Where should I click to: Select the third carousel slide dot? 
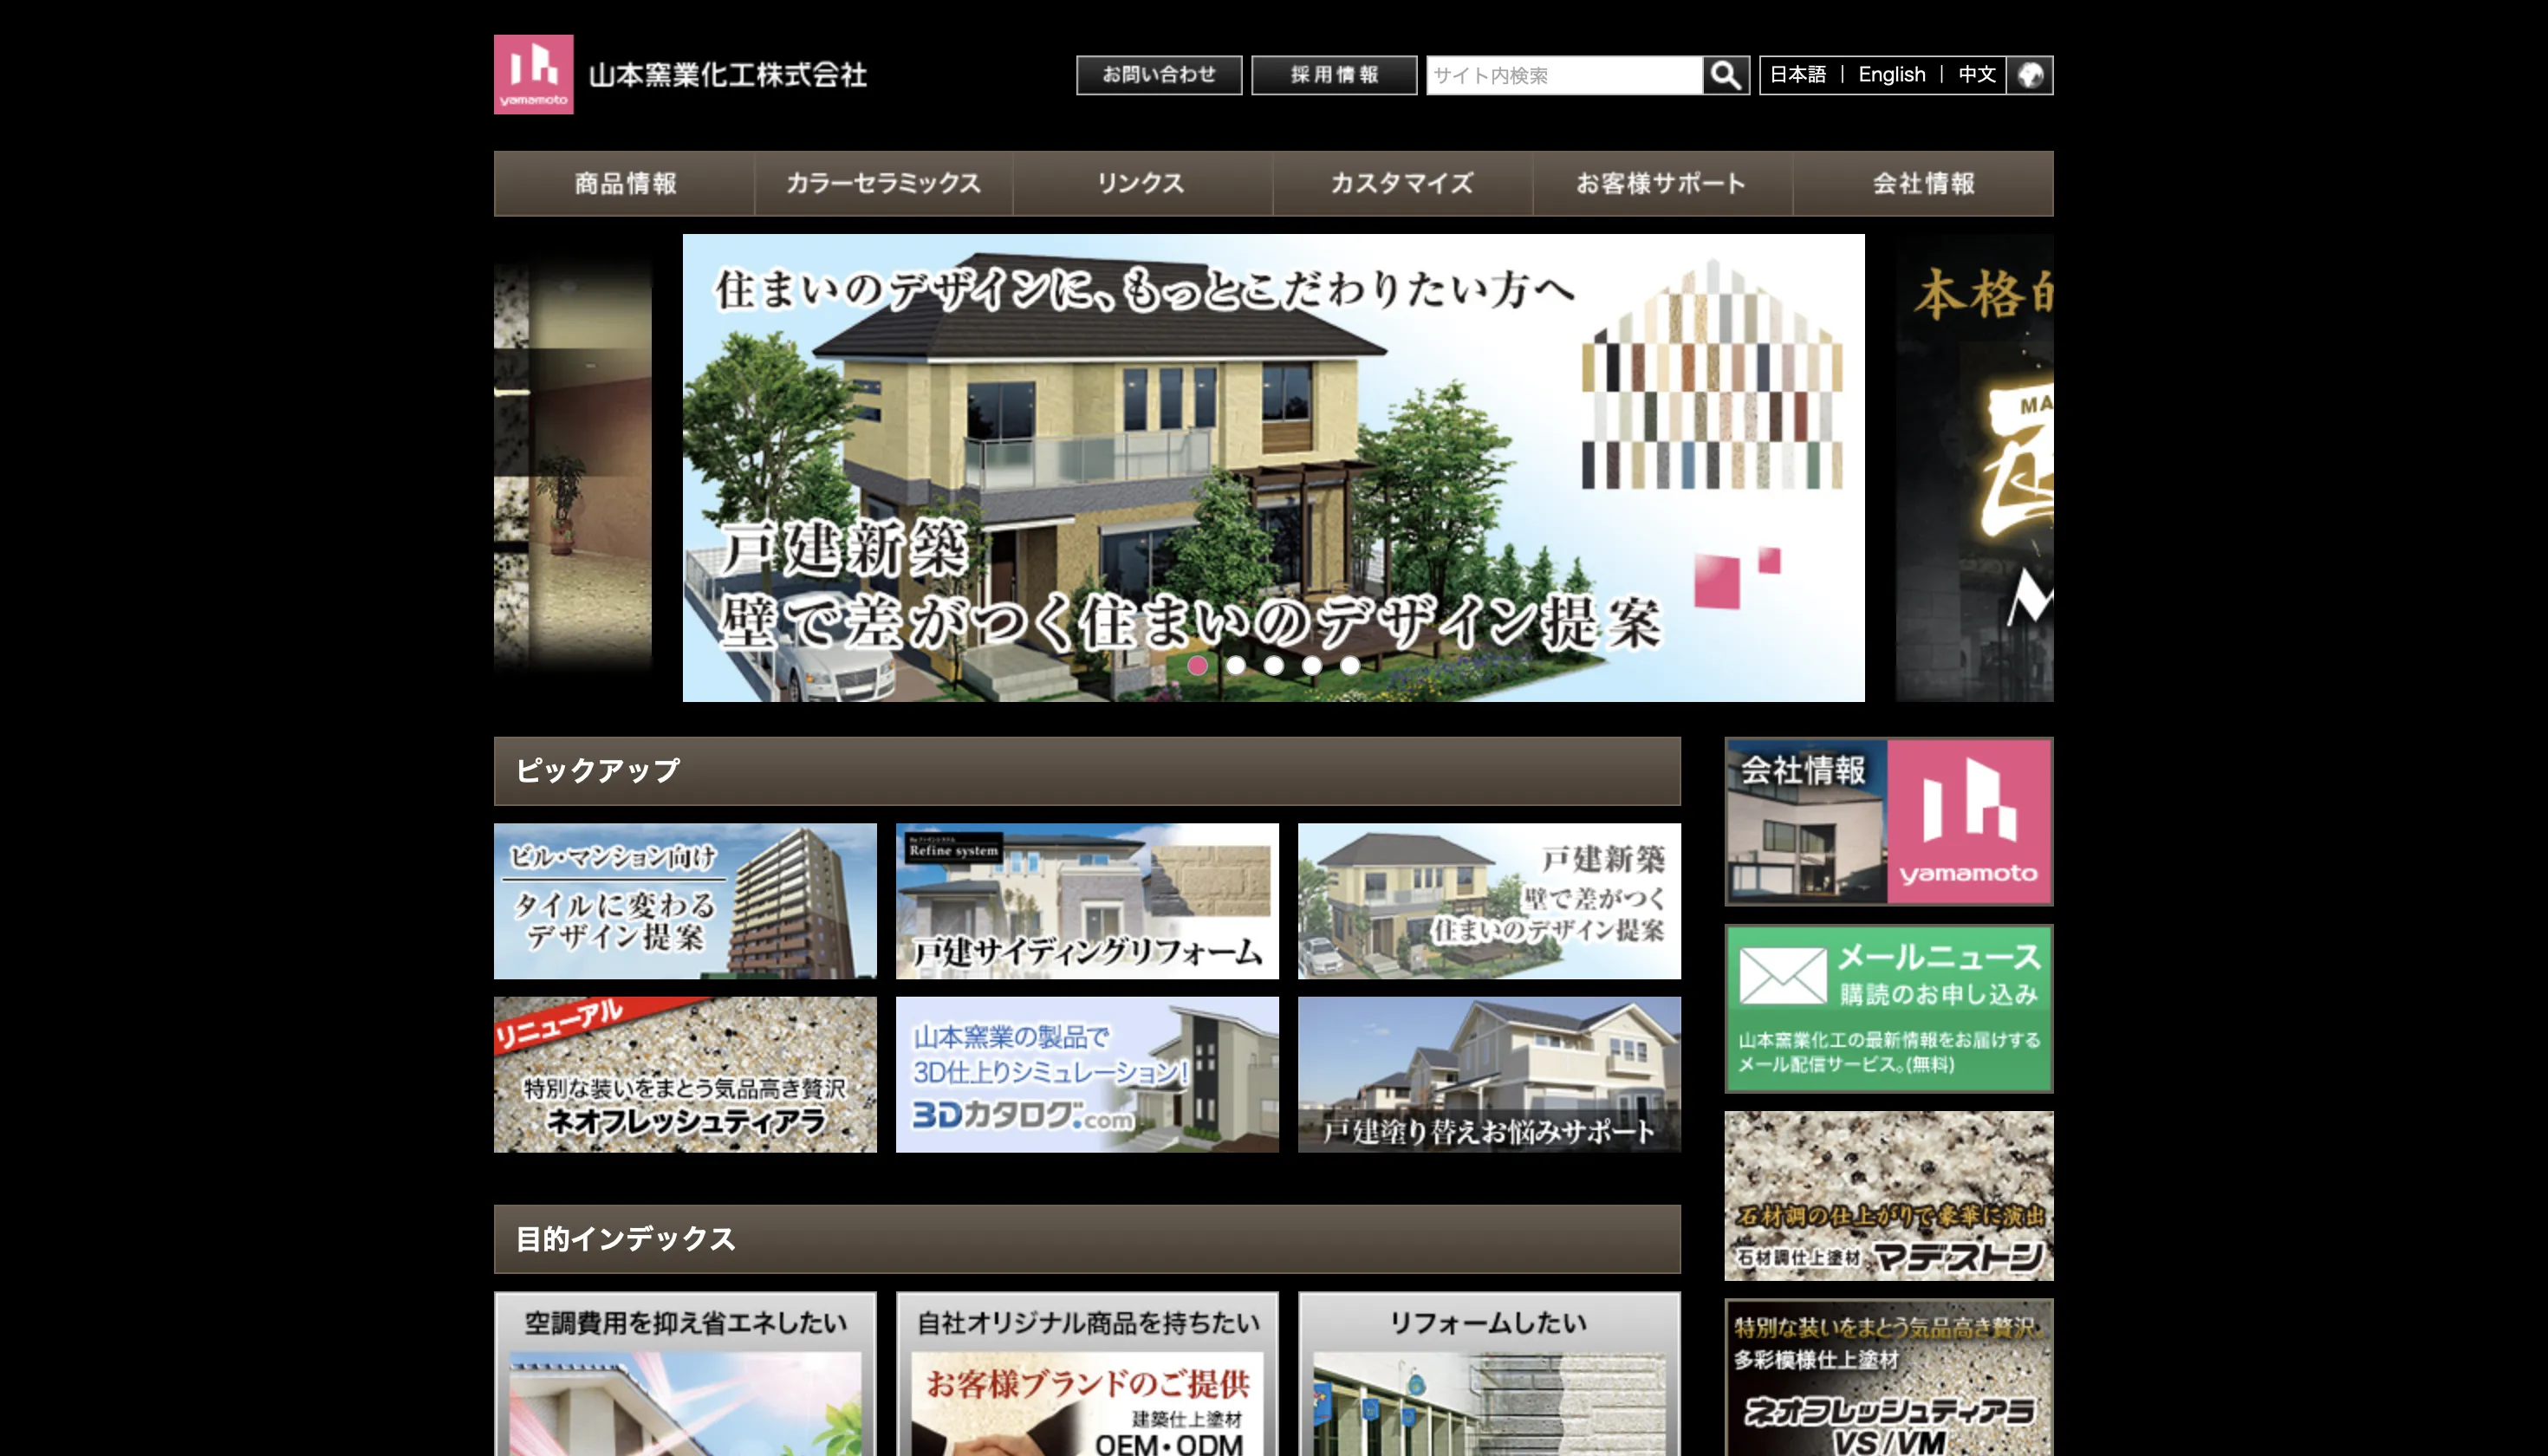1274,665
